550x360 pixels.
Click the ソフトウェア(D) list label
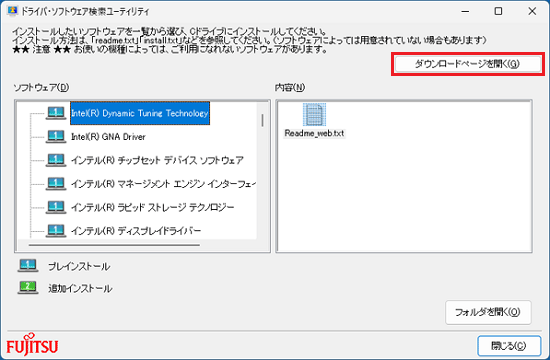tap(41, 87)
